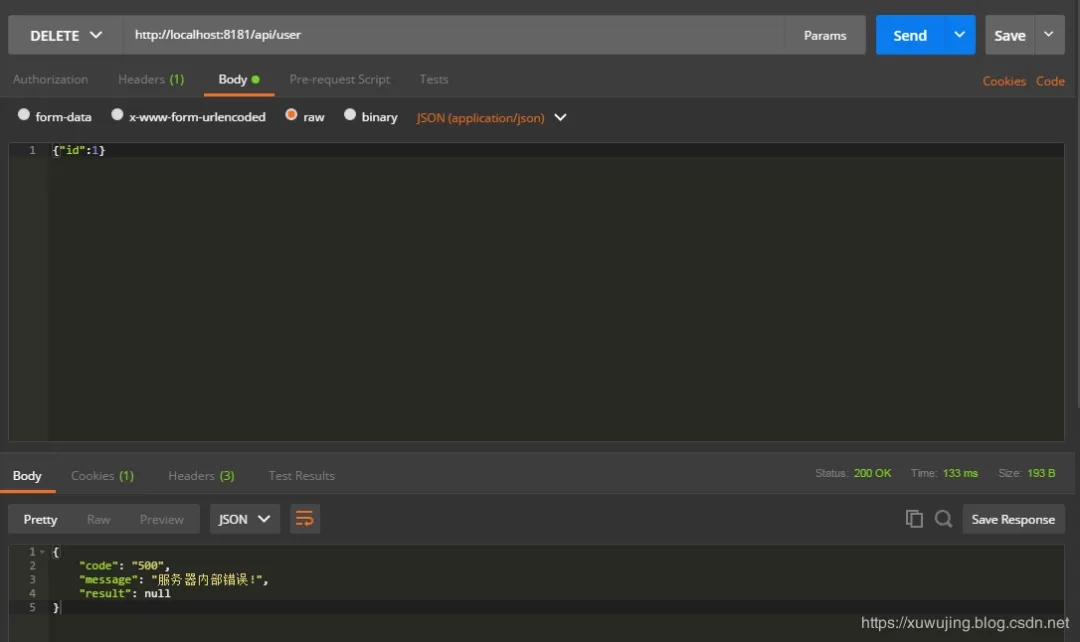Open response Headers (3) tab
Screen dimensions: 1080x642
tap(201, 476)
